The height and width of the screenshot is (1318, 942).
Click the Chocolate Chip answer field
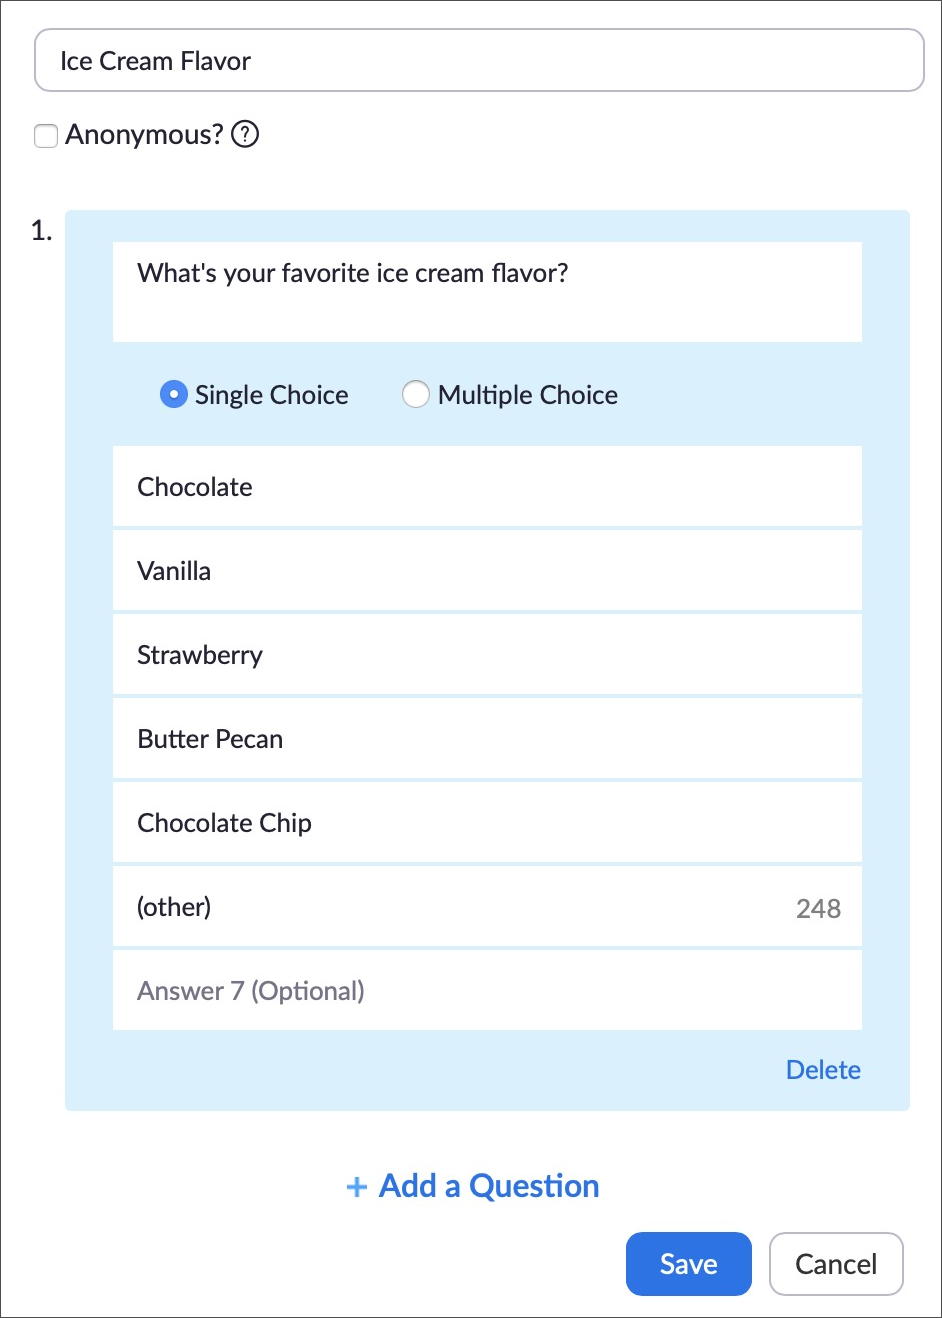[487, 823]
